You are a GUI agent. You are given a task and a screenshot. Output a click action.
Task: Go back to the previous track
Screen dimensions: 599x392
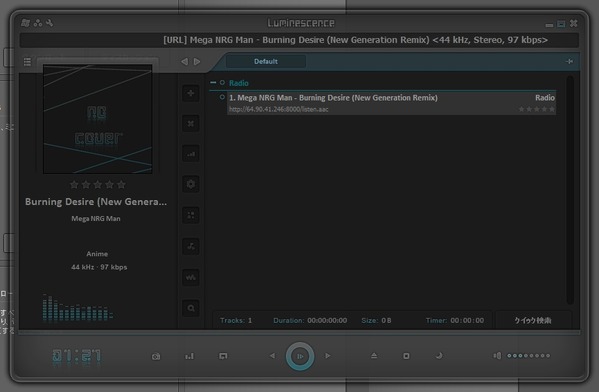(272, 356)
